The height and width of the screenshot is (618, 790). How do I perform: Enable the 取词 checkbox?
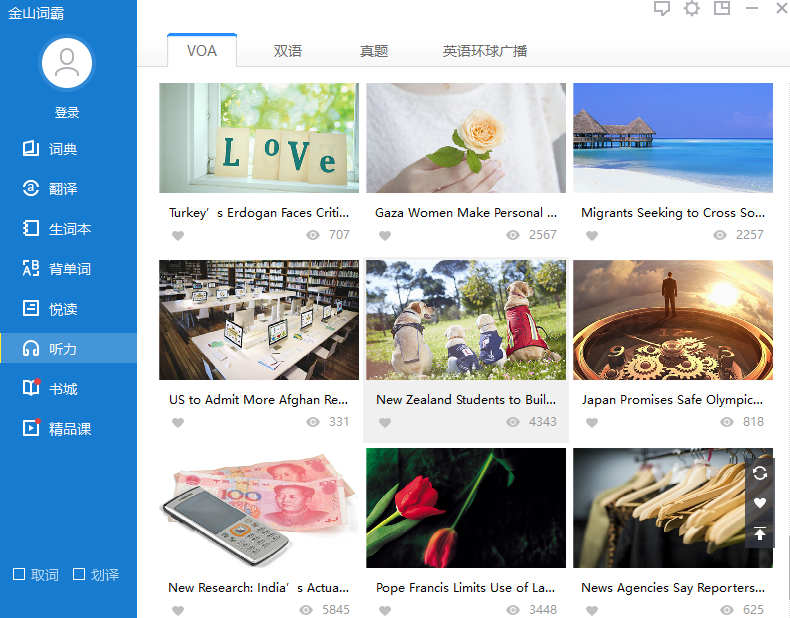pyautogui.click(x=19, y=575)
